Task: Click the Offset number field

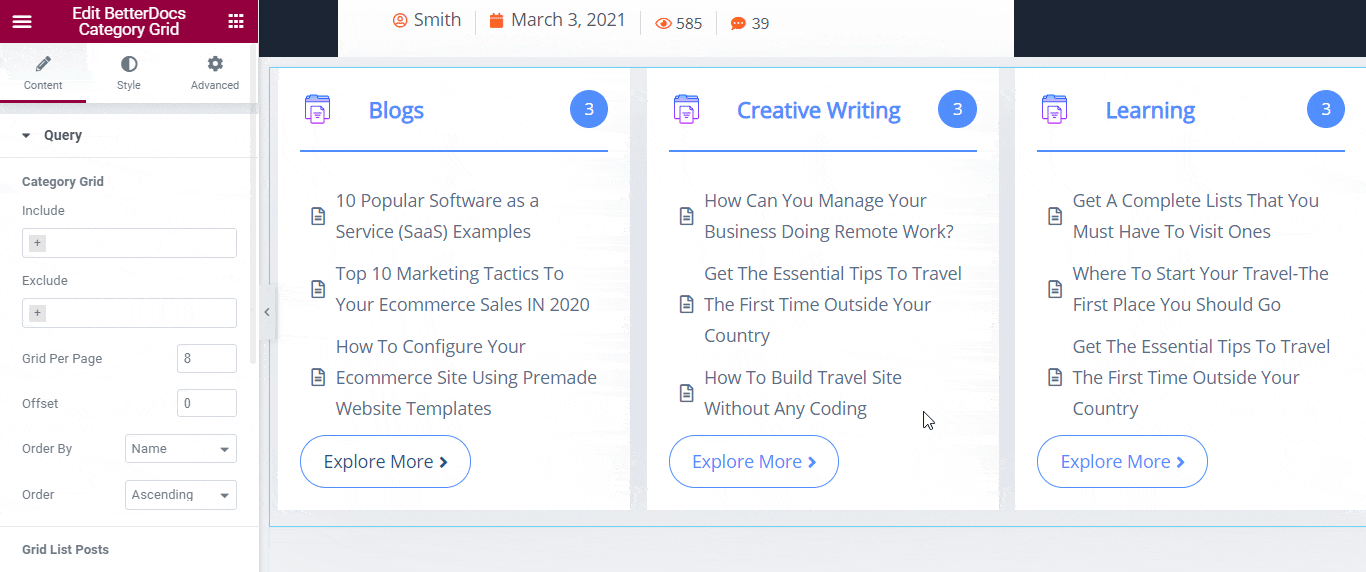Action: (206, 404)
